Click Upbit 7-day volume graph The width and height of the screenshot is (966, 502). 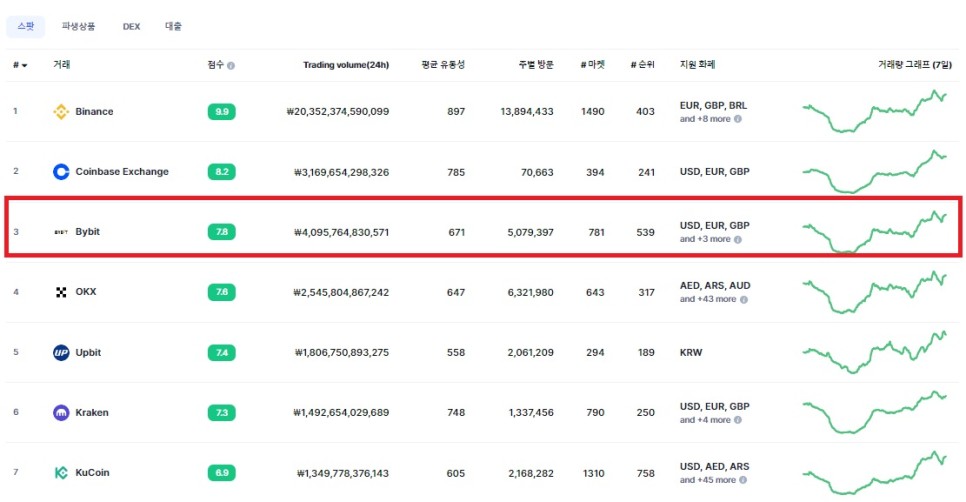coord(875,352)
